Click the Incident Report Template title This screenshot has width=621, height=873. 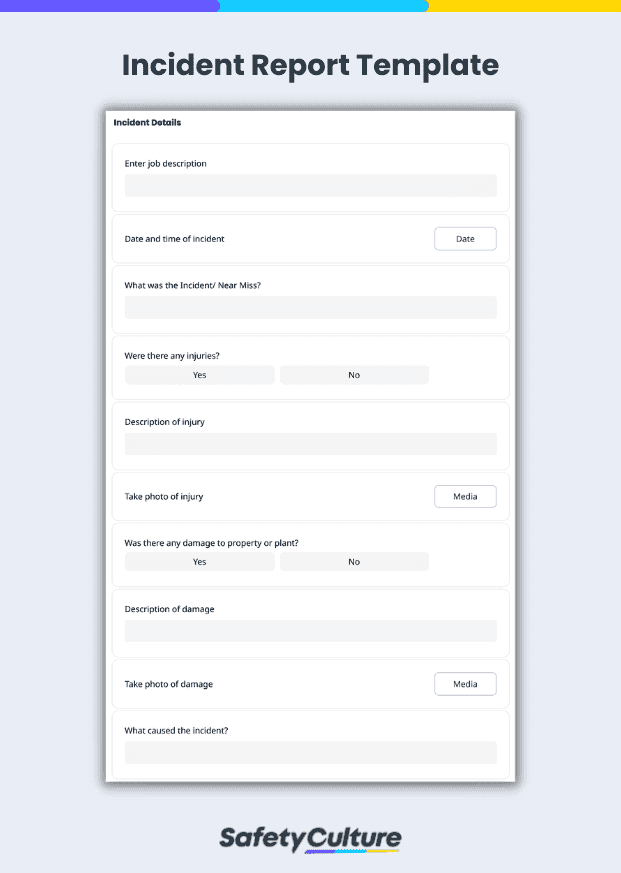310,65
